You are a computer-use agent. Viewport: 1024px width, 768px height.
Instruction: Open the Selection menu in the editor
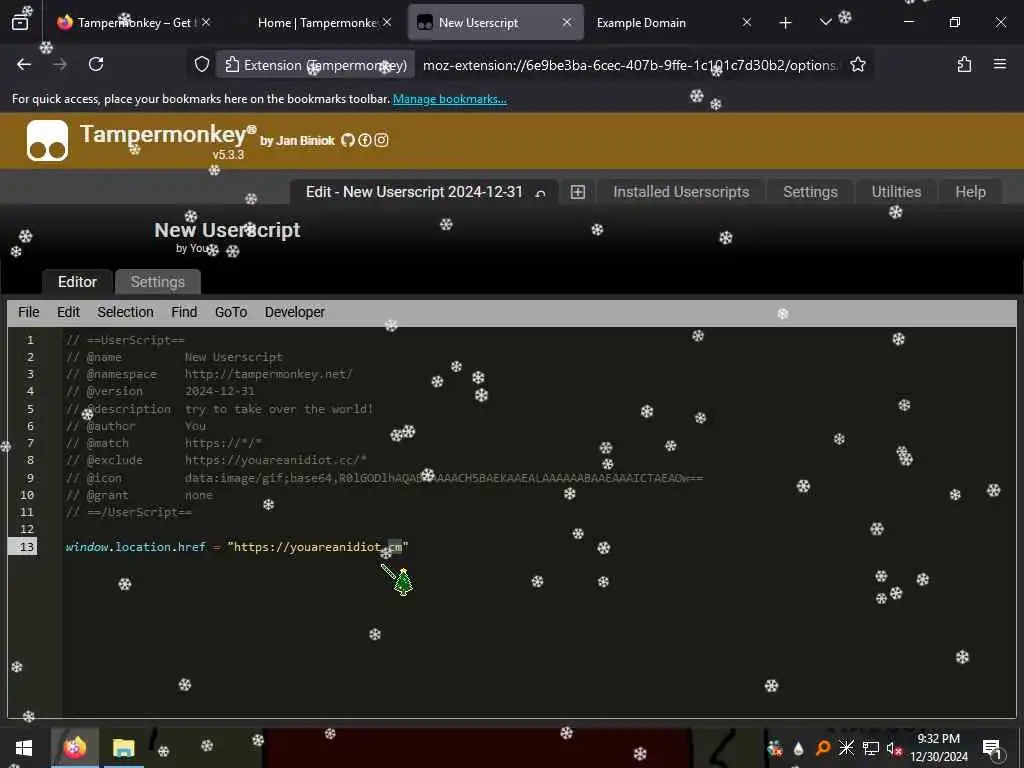125,312
